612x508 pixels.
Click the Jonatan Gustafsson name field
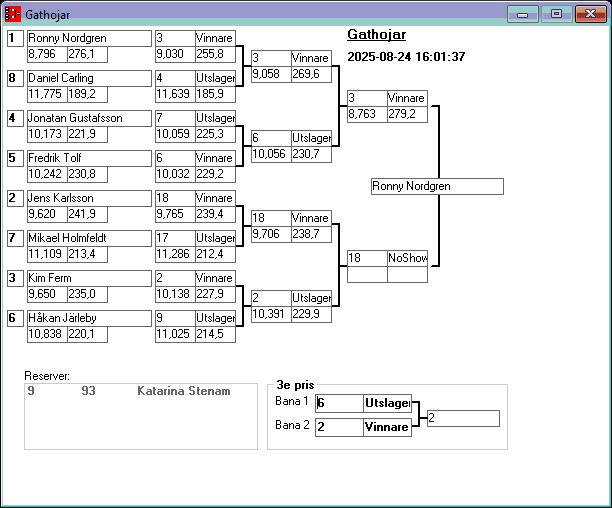(89, 118)
